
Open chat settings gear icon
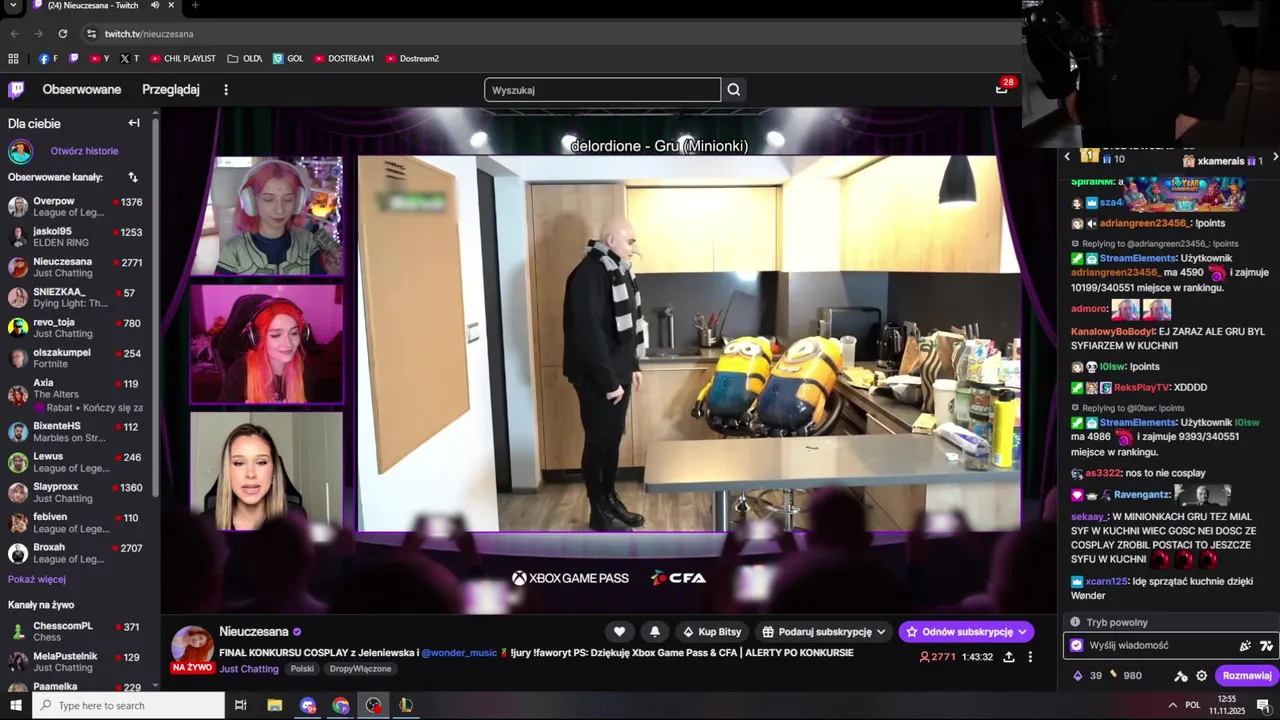1202,676
